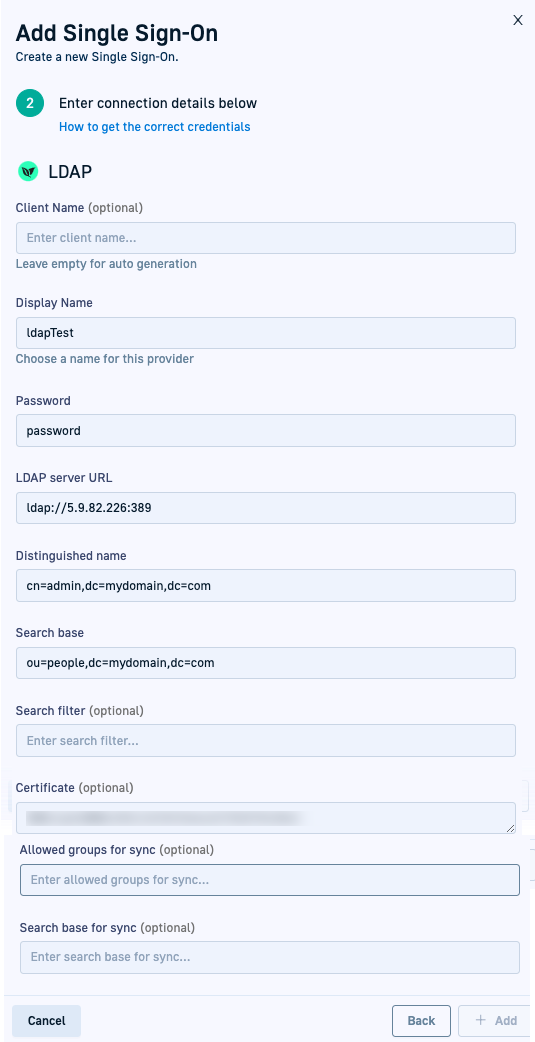Click into the Search base field
Screen dimensions: 535x1042
[x=266, y=663]
